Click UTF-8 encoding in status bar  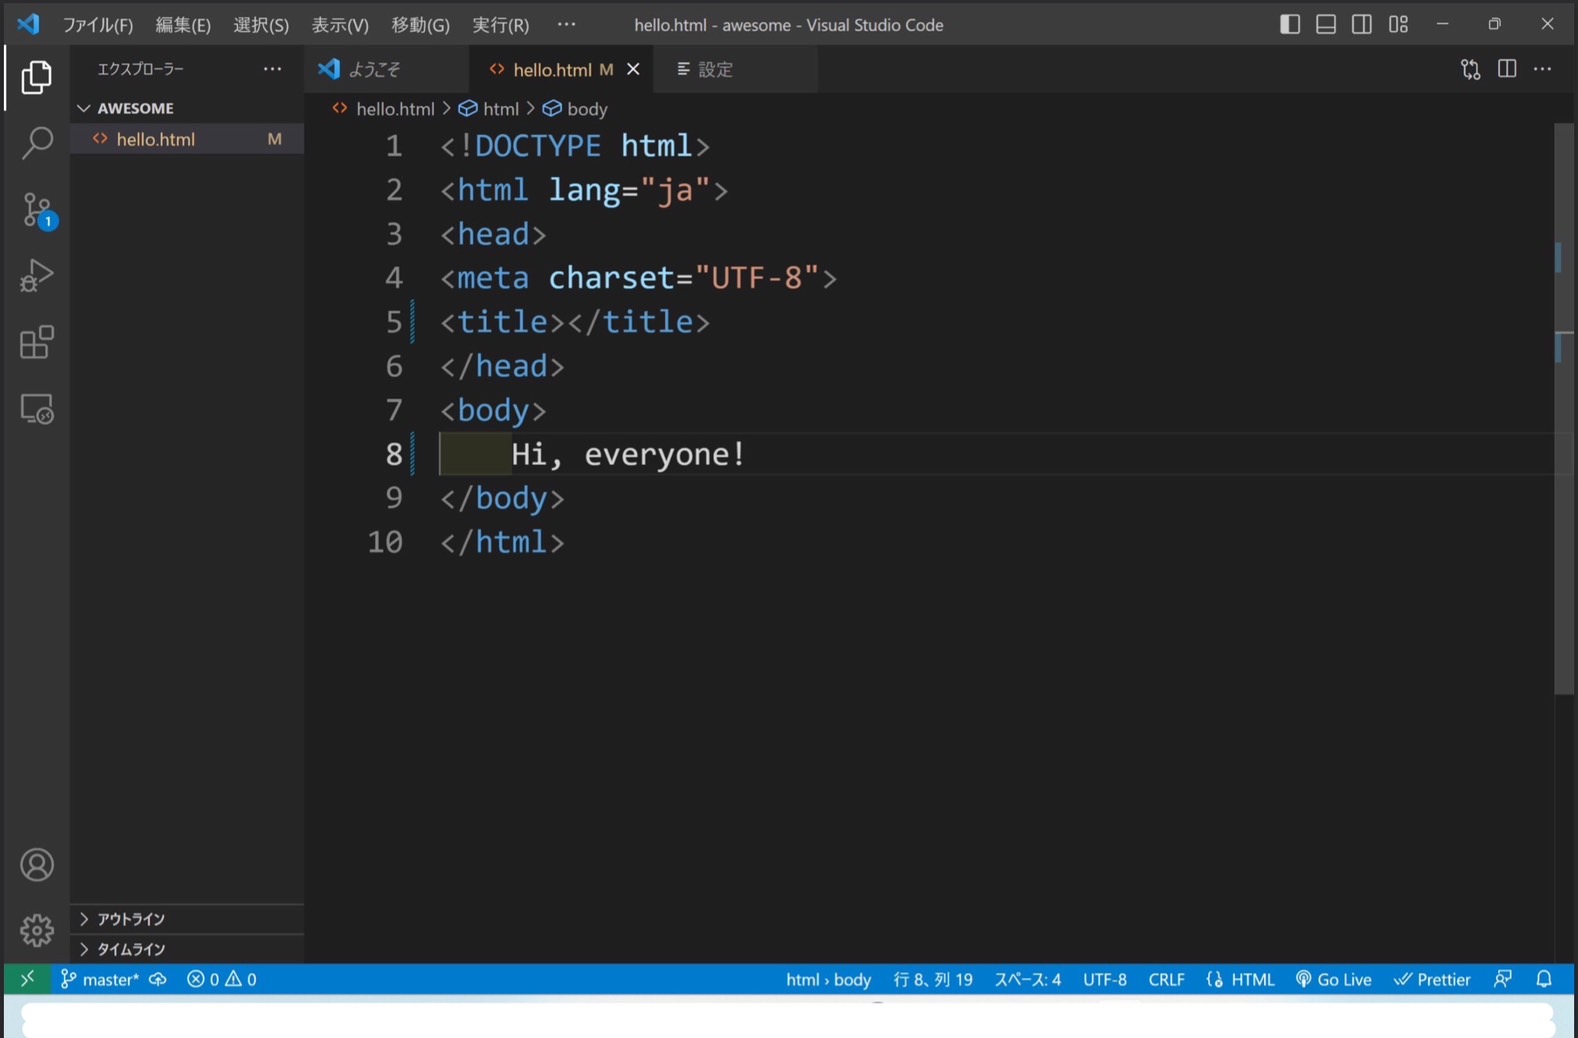pos(1105,979)
